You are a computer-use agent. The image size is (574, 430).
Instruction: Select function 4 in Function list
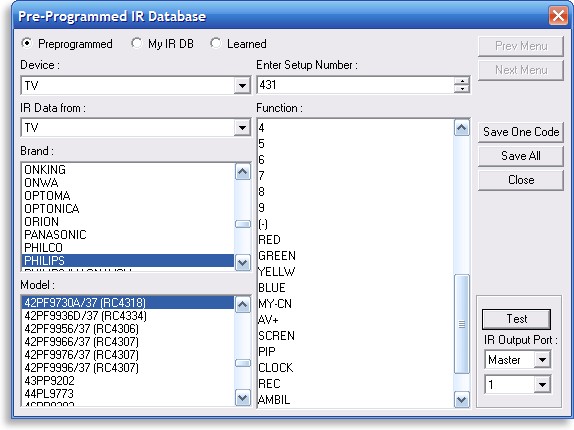(355, 128)
